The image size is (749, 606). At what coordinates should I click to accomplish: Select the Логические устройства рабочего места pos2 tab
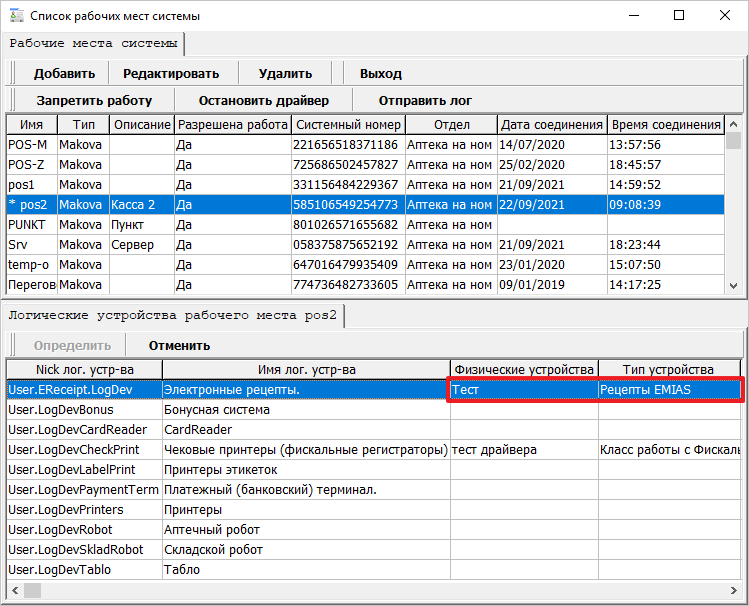click(174, 315)
